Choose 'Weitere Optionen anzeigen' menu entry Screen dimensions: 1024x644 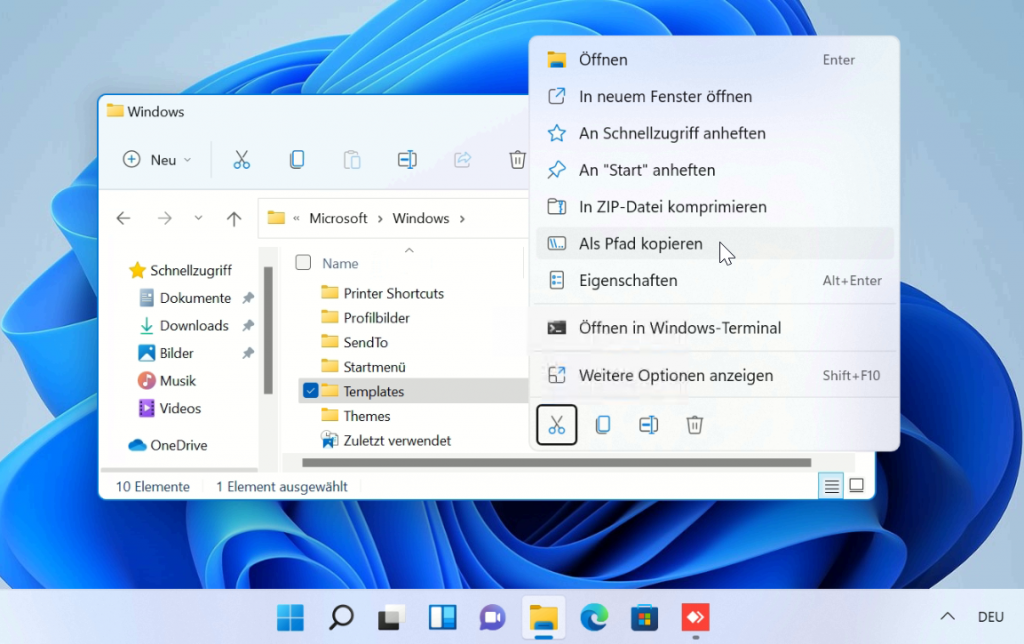[675, 376]
